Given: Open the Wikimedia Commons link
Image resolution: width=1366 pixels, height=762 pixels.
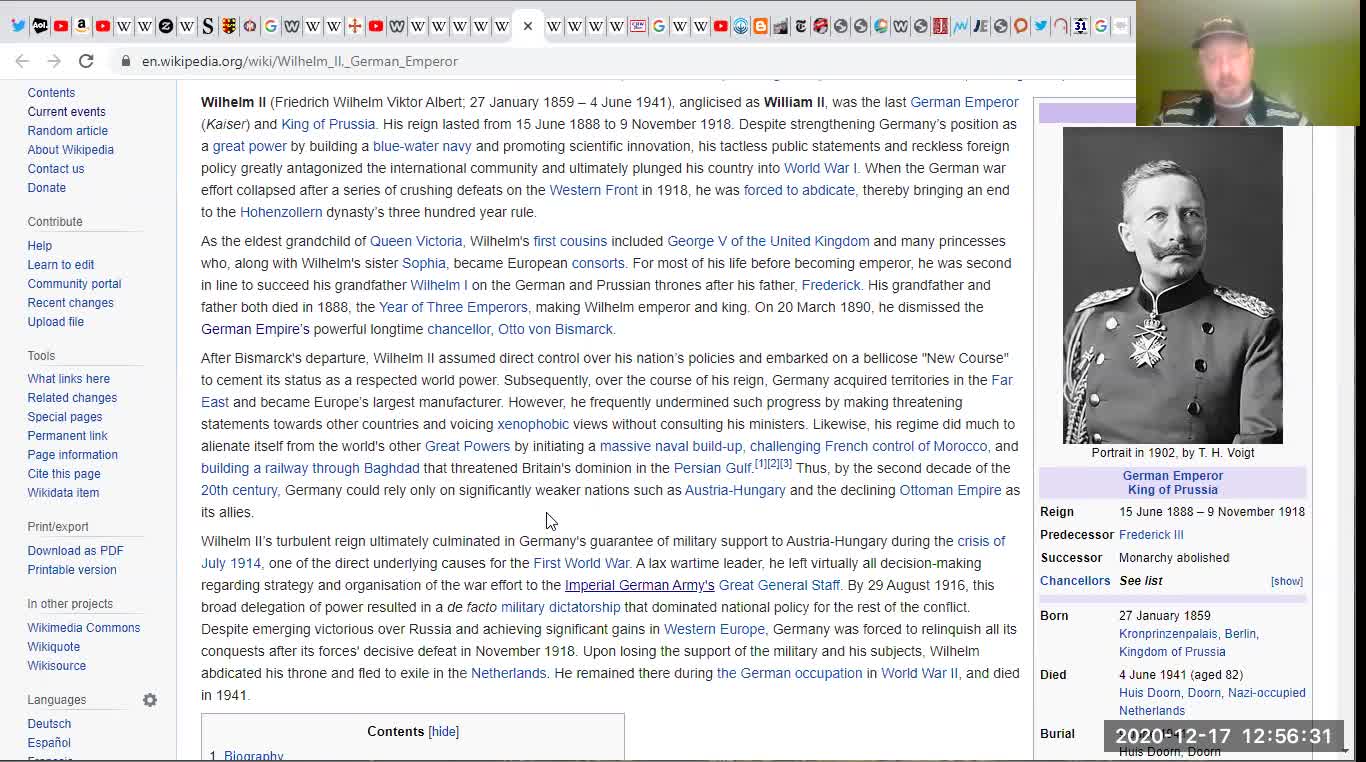Looking at the screenshot, I should click(84, 628).
